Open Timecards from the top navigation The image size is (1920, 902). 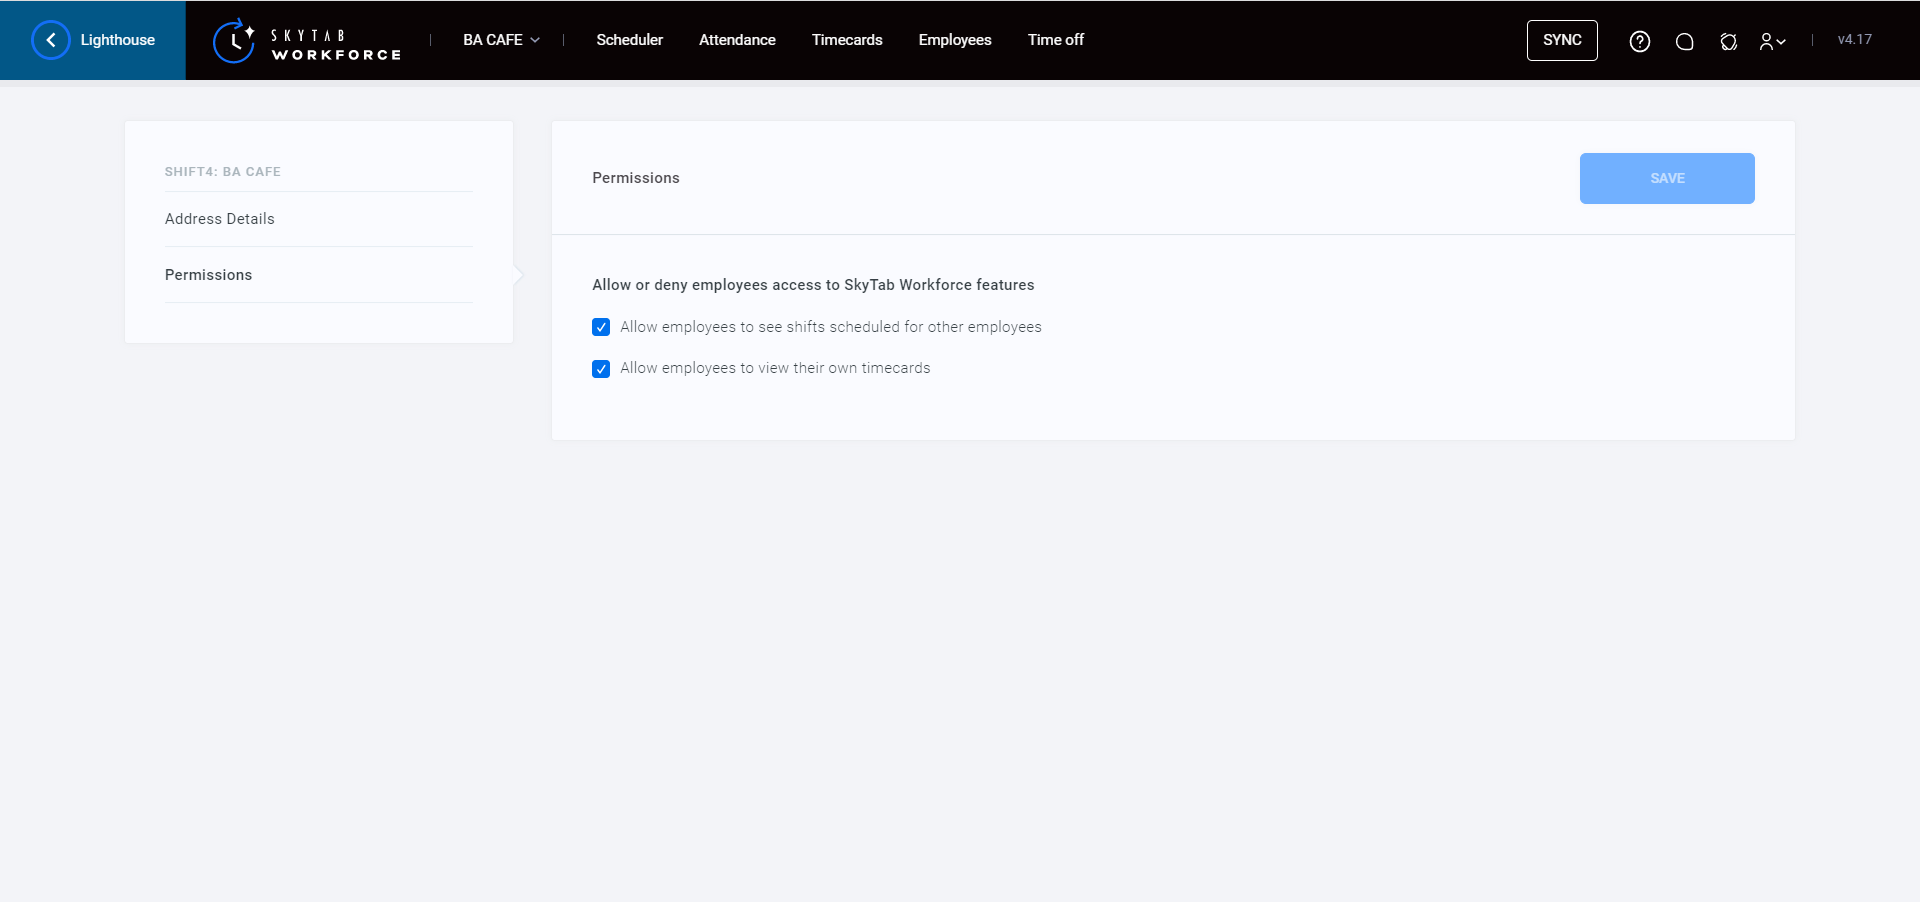pos(846,40)
